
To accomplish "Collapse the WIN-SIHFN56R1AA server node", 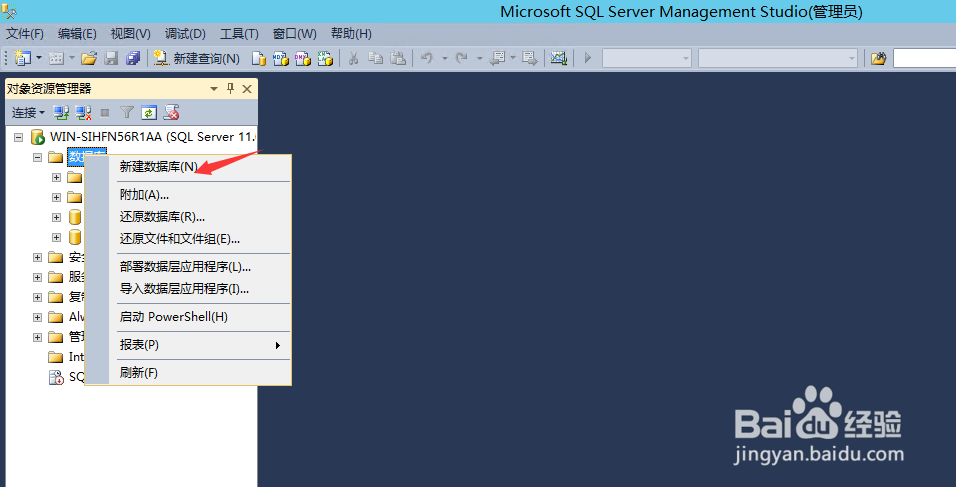I will pos(18,137).
